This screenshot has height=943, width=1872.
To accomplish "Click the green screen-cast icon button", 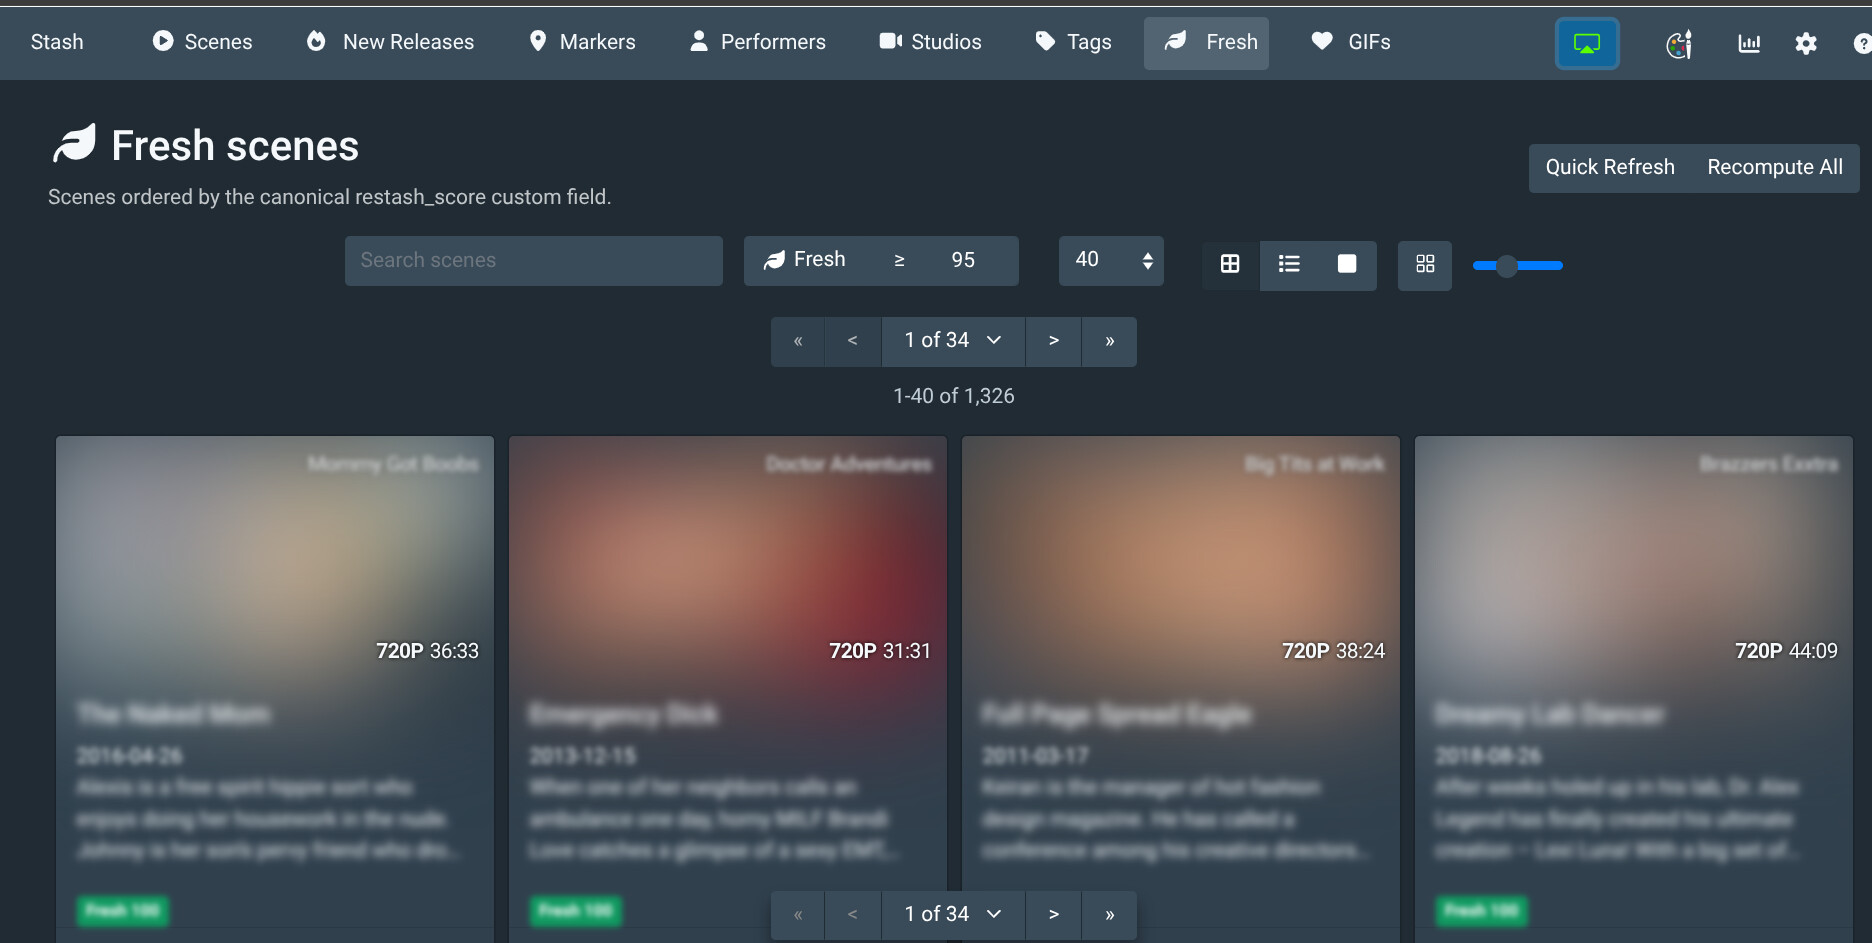I will point(1587,44).
